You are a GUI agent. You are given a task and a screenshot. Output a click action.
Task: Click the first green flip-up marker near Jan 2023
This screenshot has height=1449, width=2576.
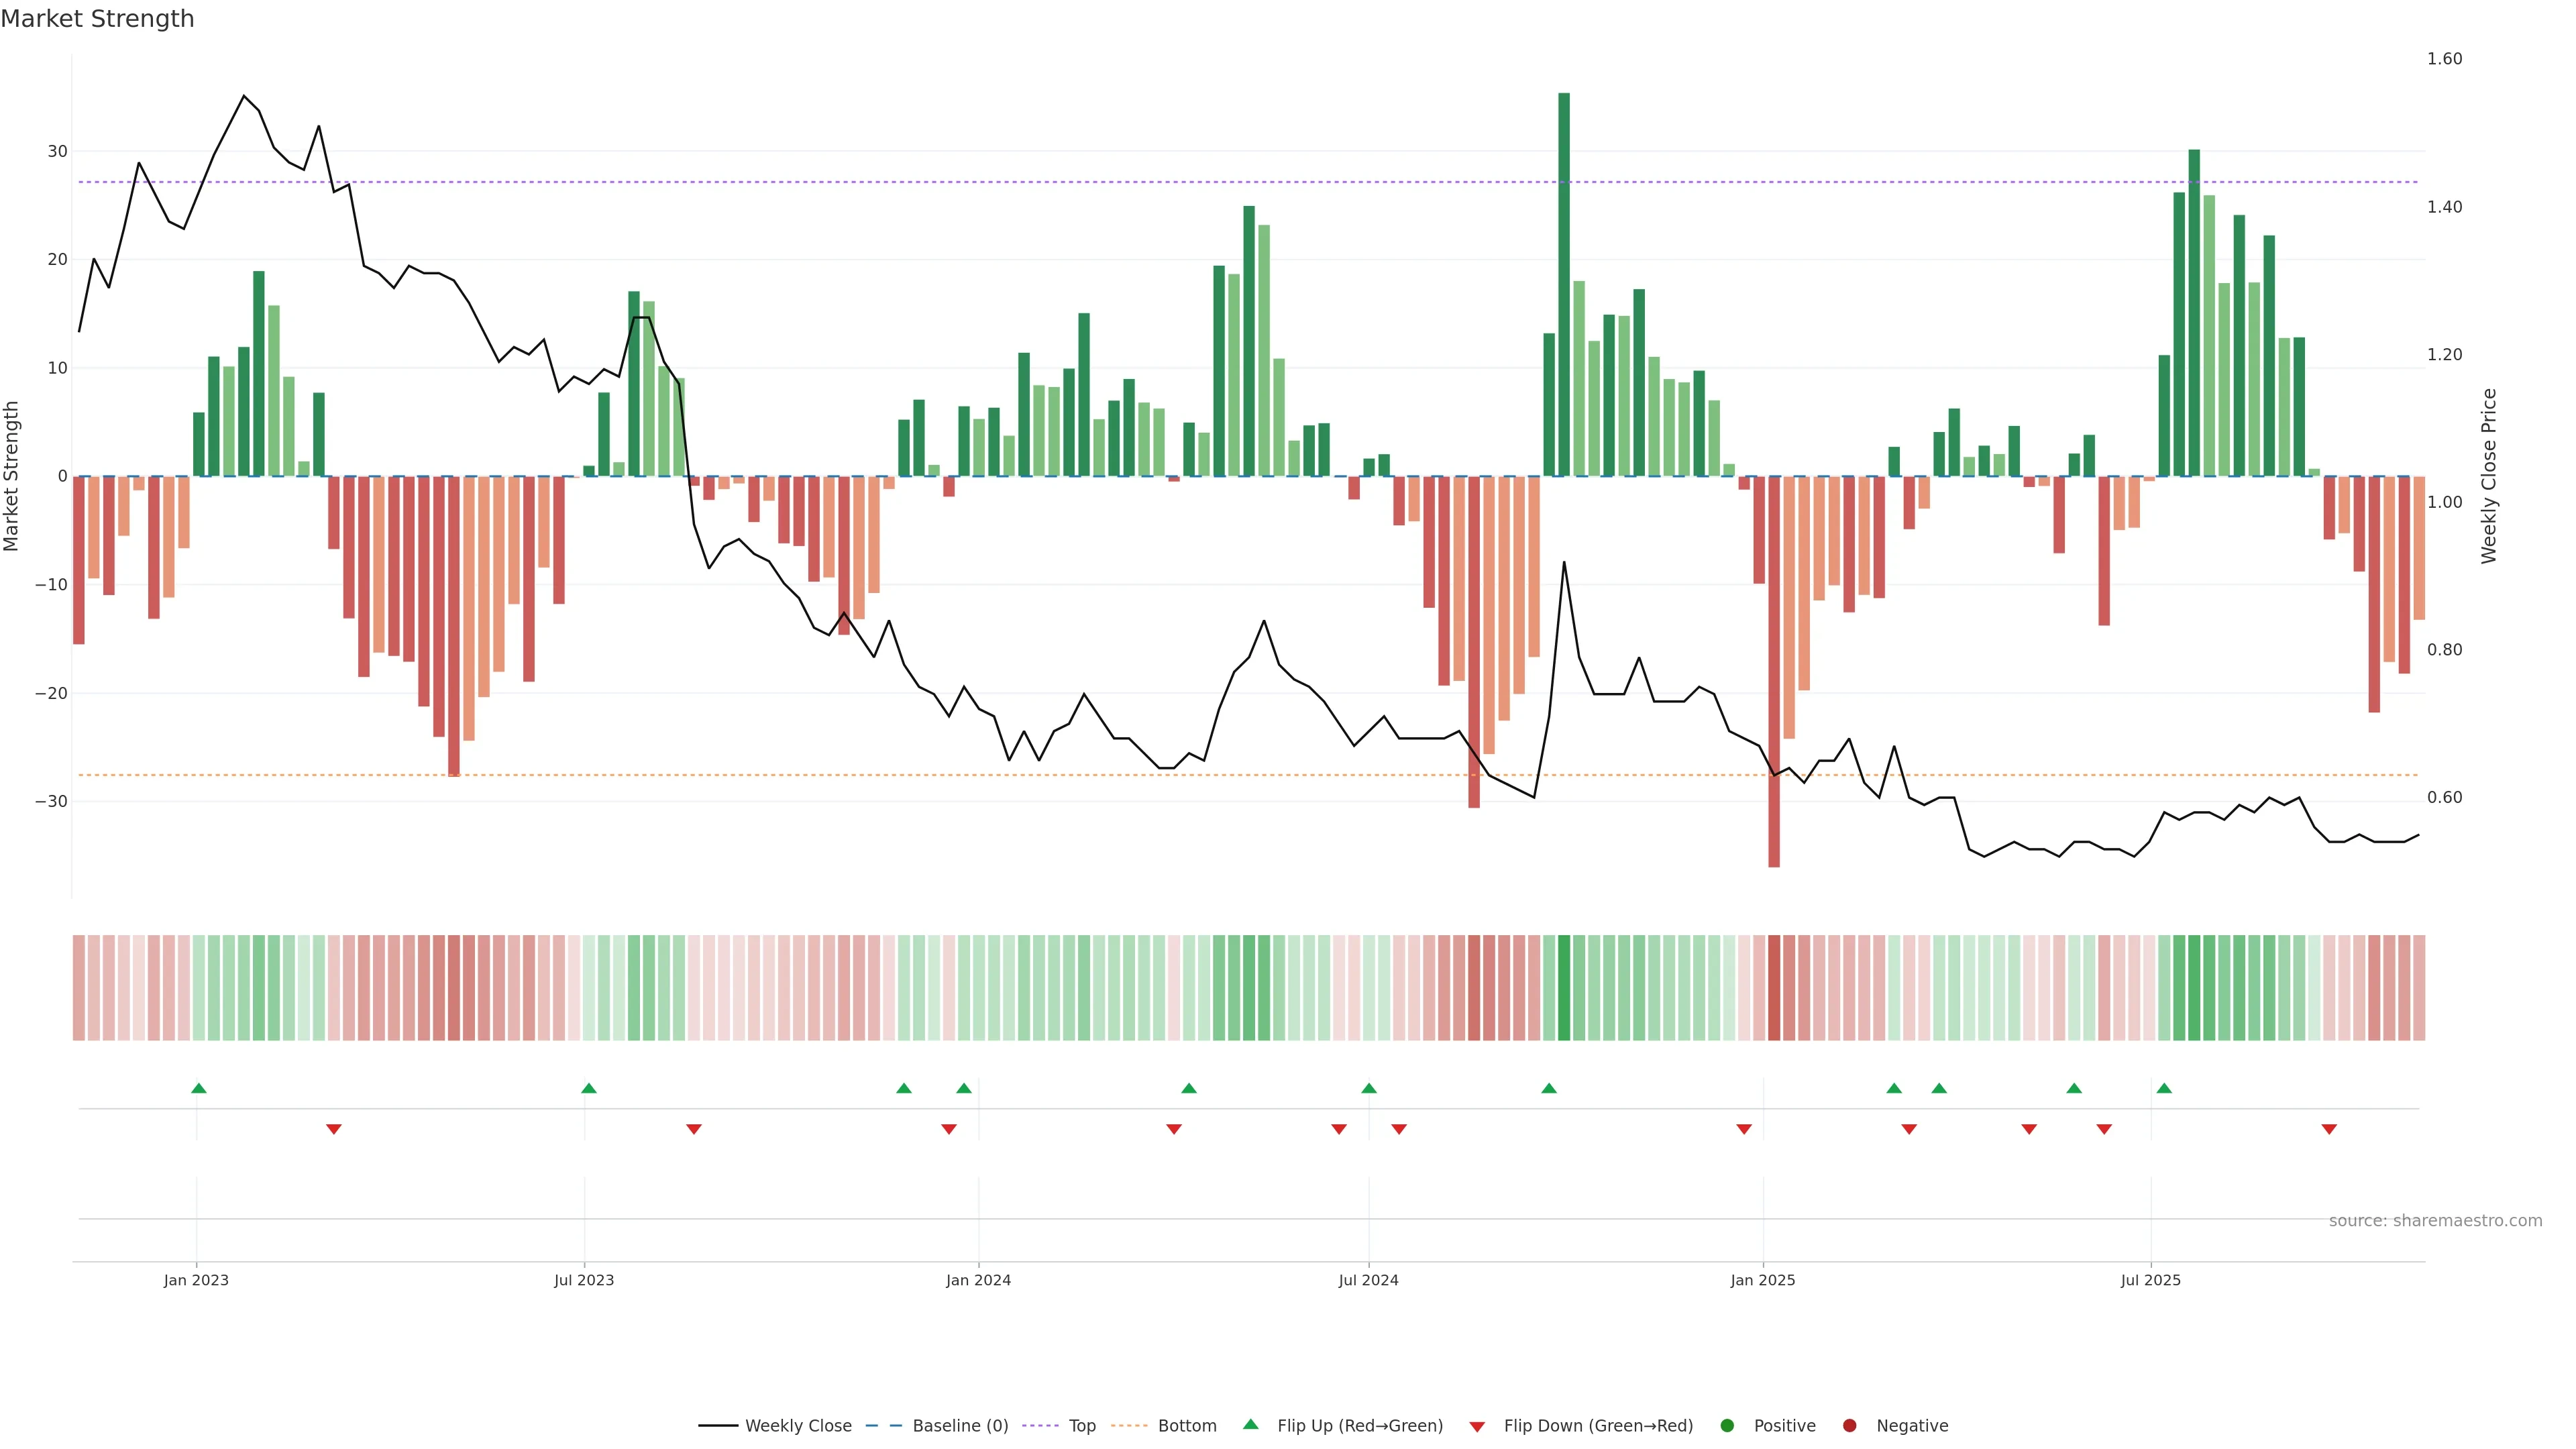pos(199,1088)
